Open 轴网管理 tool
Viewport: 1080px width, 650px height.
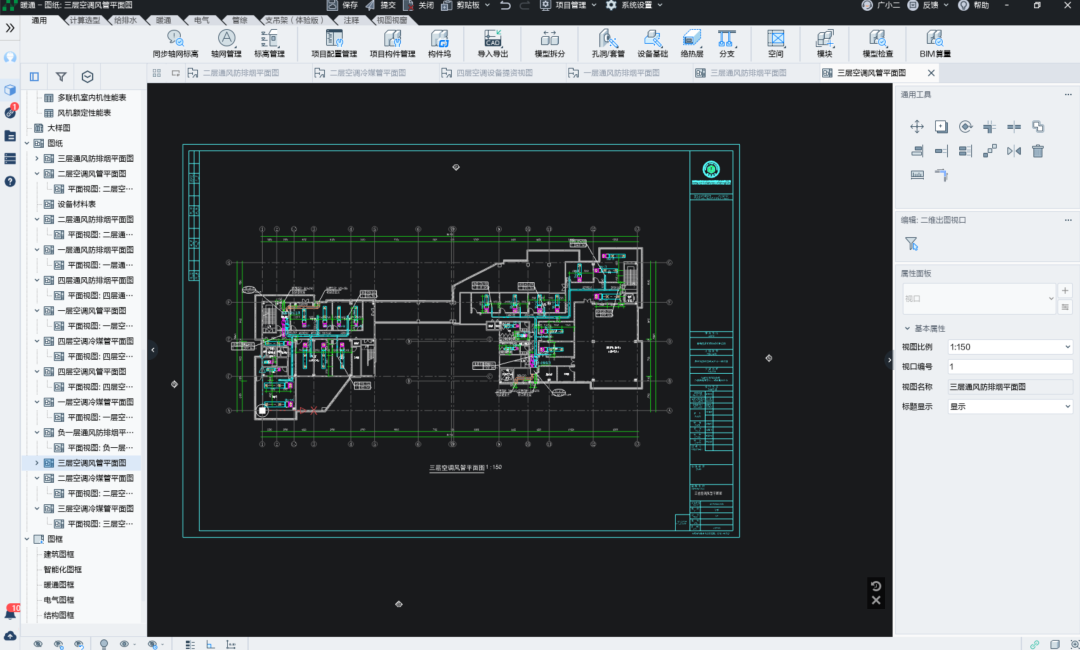pos(226,43)
